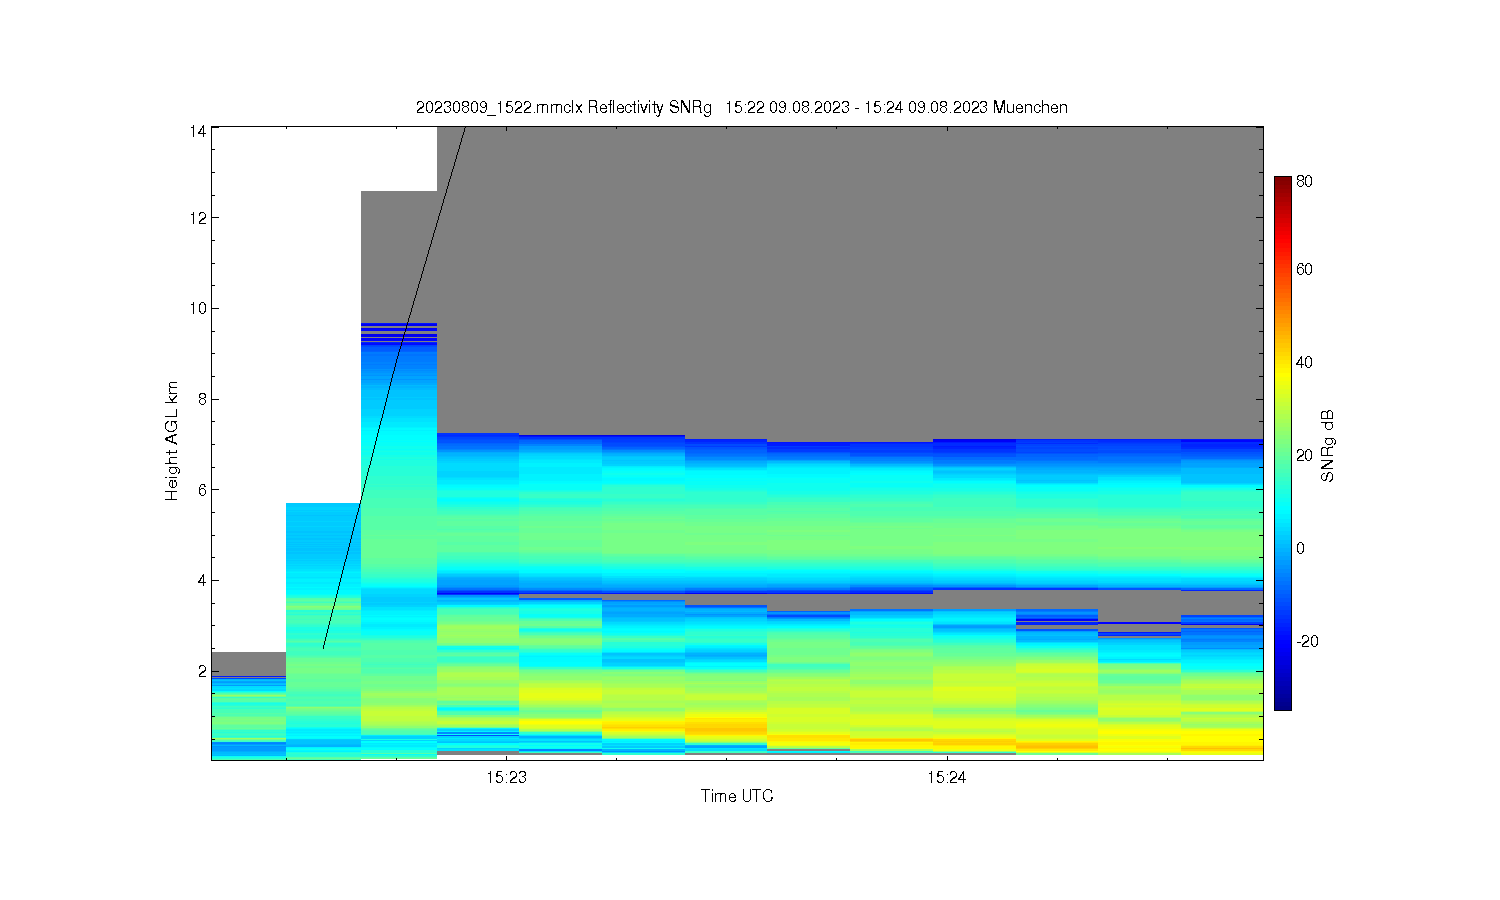The image size is (1500, 900).
Task: Select the 'Height AGL km' axis label
Action: coord(171,441)
